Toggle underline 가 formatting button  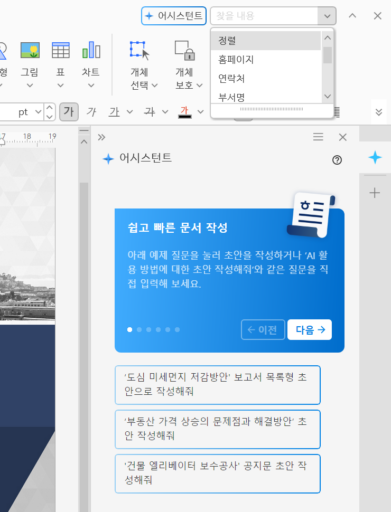tap(114, 112)
